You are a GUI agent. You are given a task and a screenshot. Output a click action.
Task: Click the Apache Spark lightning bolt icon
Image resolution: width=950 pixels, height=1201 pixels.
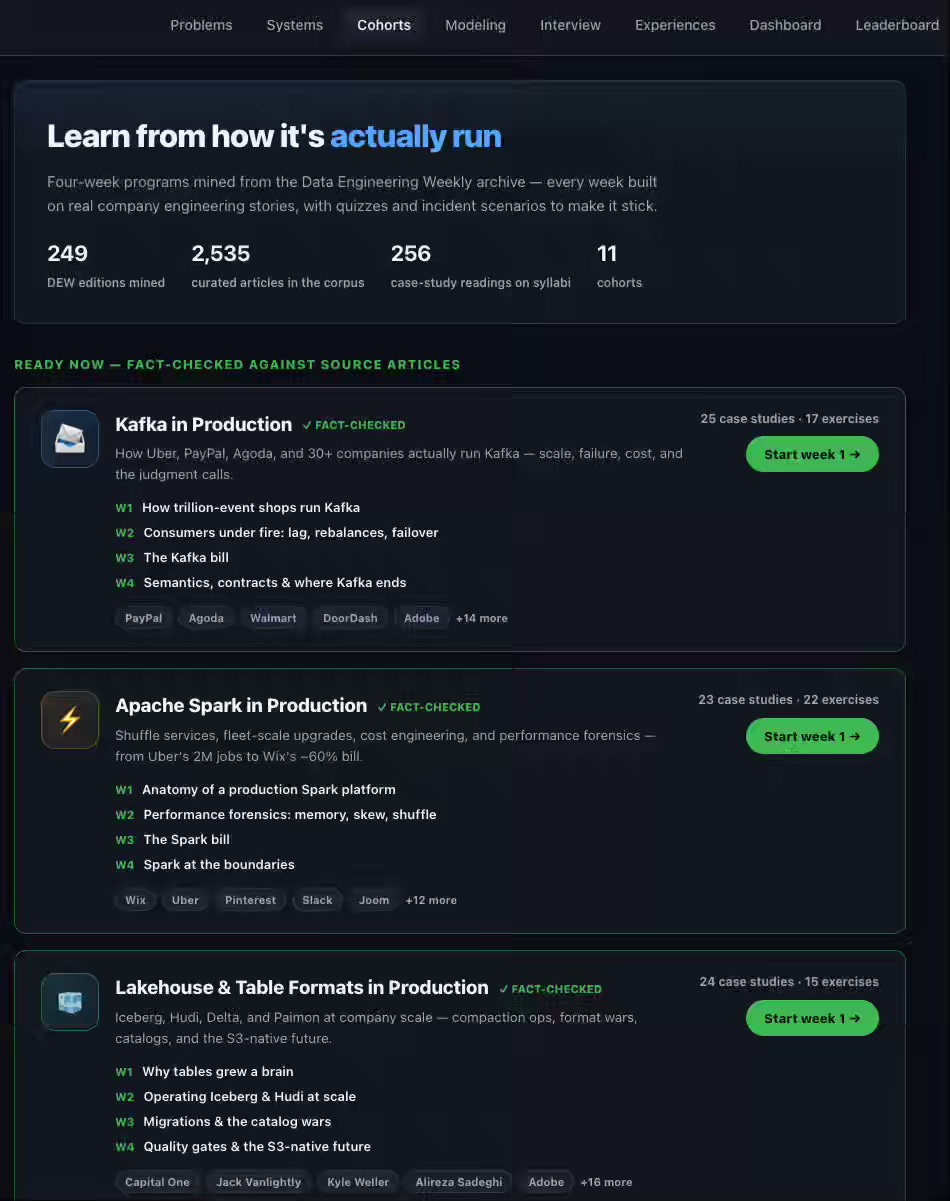click(70, 720)
